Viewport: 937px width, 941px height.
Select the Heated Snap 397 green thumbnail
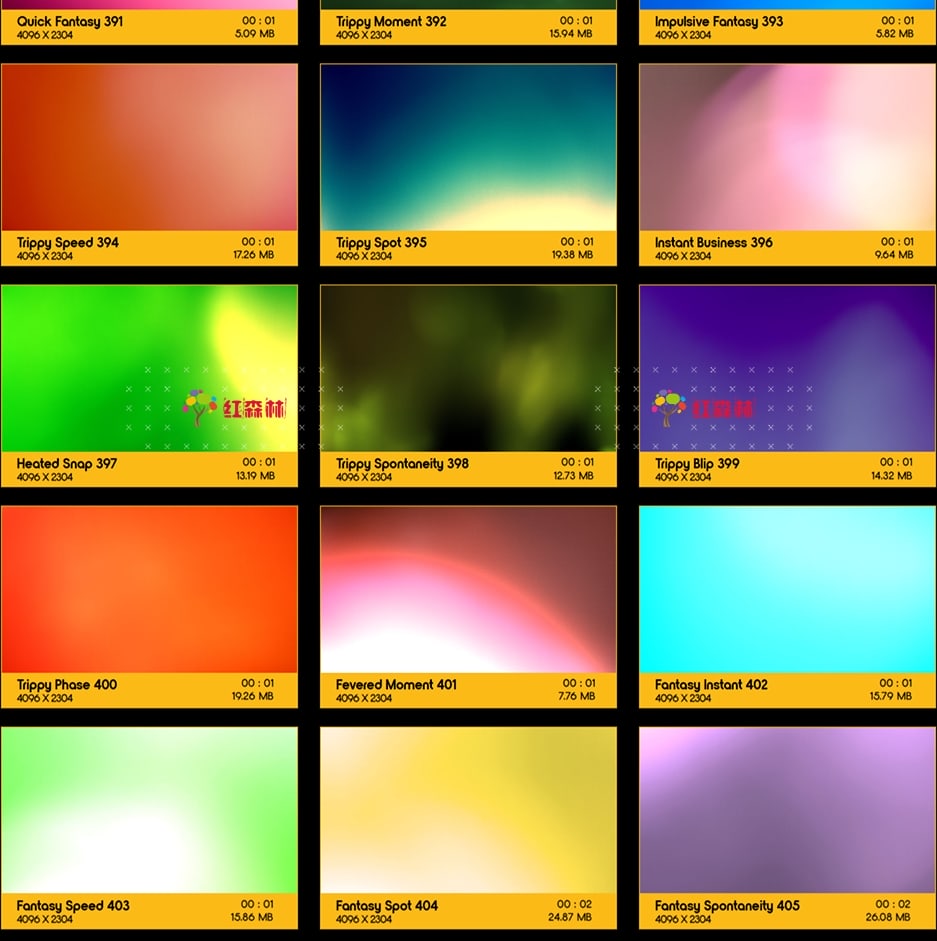pyautogui.click(x=149, y=368)
